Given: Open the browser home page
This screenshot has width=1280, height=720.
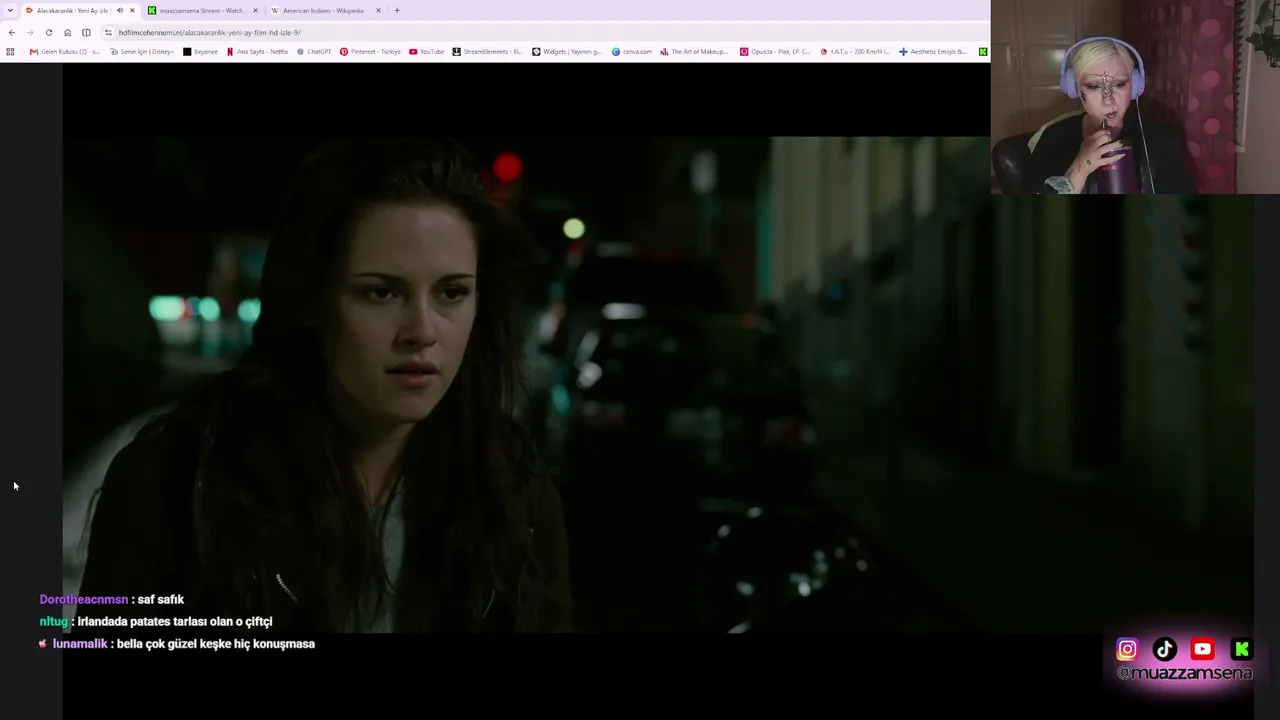Looking at the screenshot, I should (67, 32).
